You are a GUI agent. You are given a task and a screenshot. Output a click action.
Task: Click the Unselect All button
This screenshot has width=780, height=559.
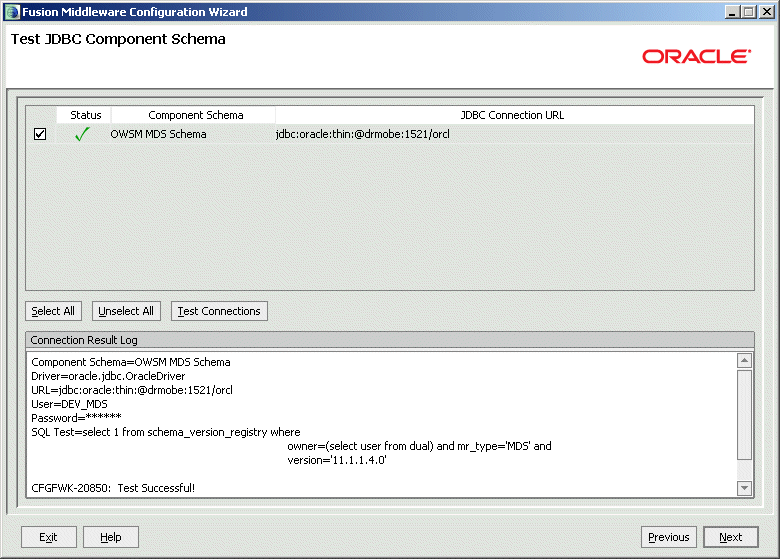(126, 311)
